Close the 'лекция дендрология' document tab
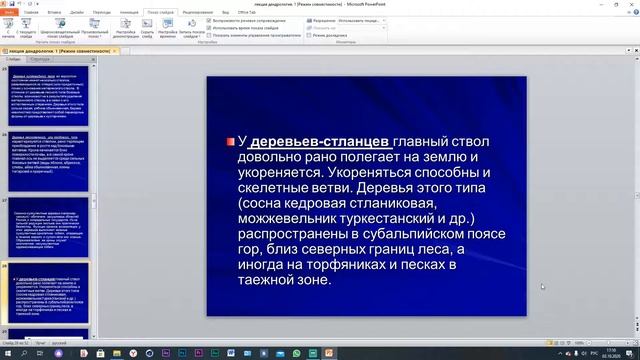This screenshot has width=640, height=360. click(115, 51)
